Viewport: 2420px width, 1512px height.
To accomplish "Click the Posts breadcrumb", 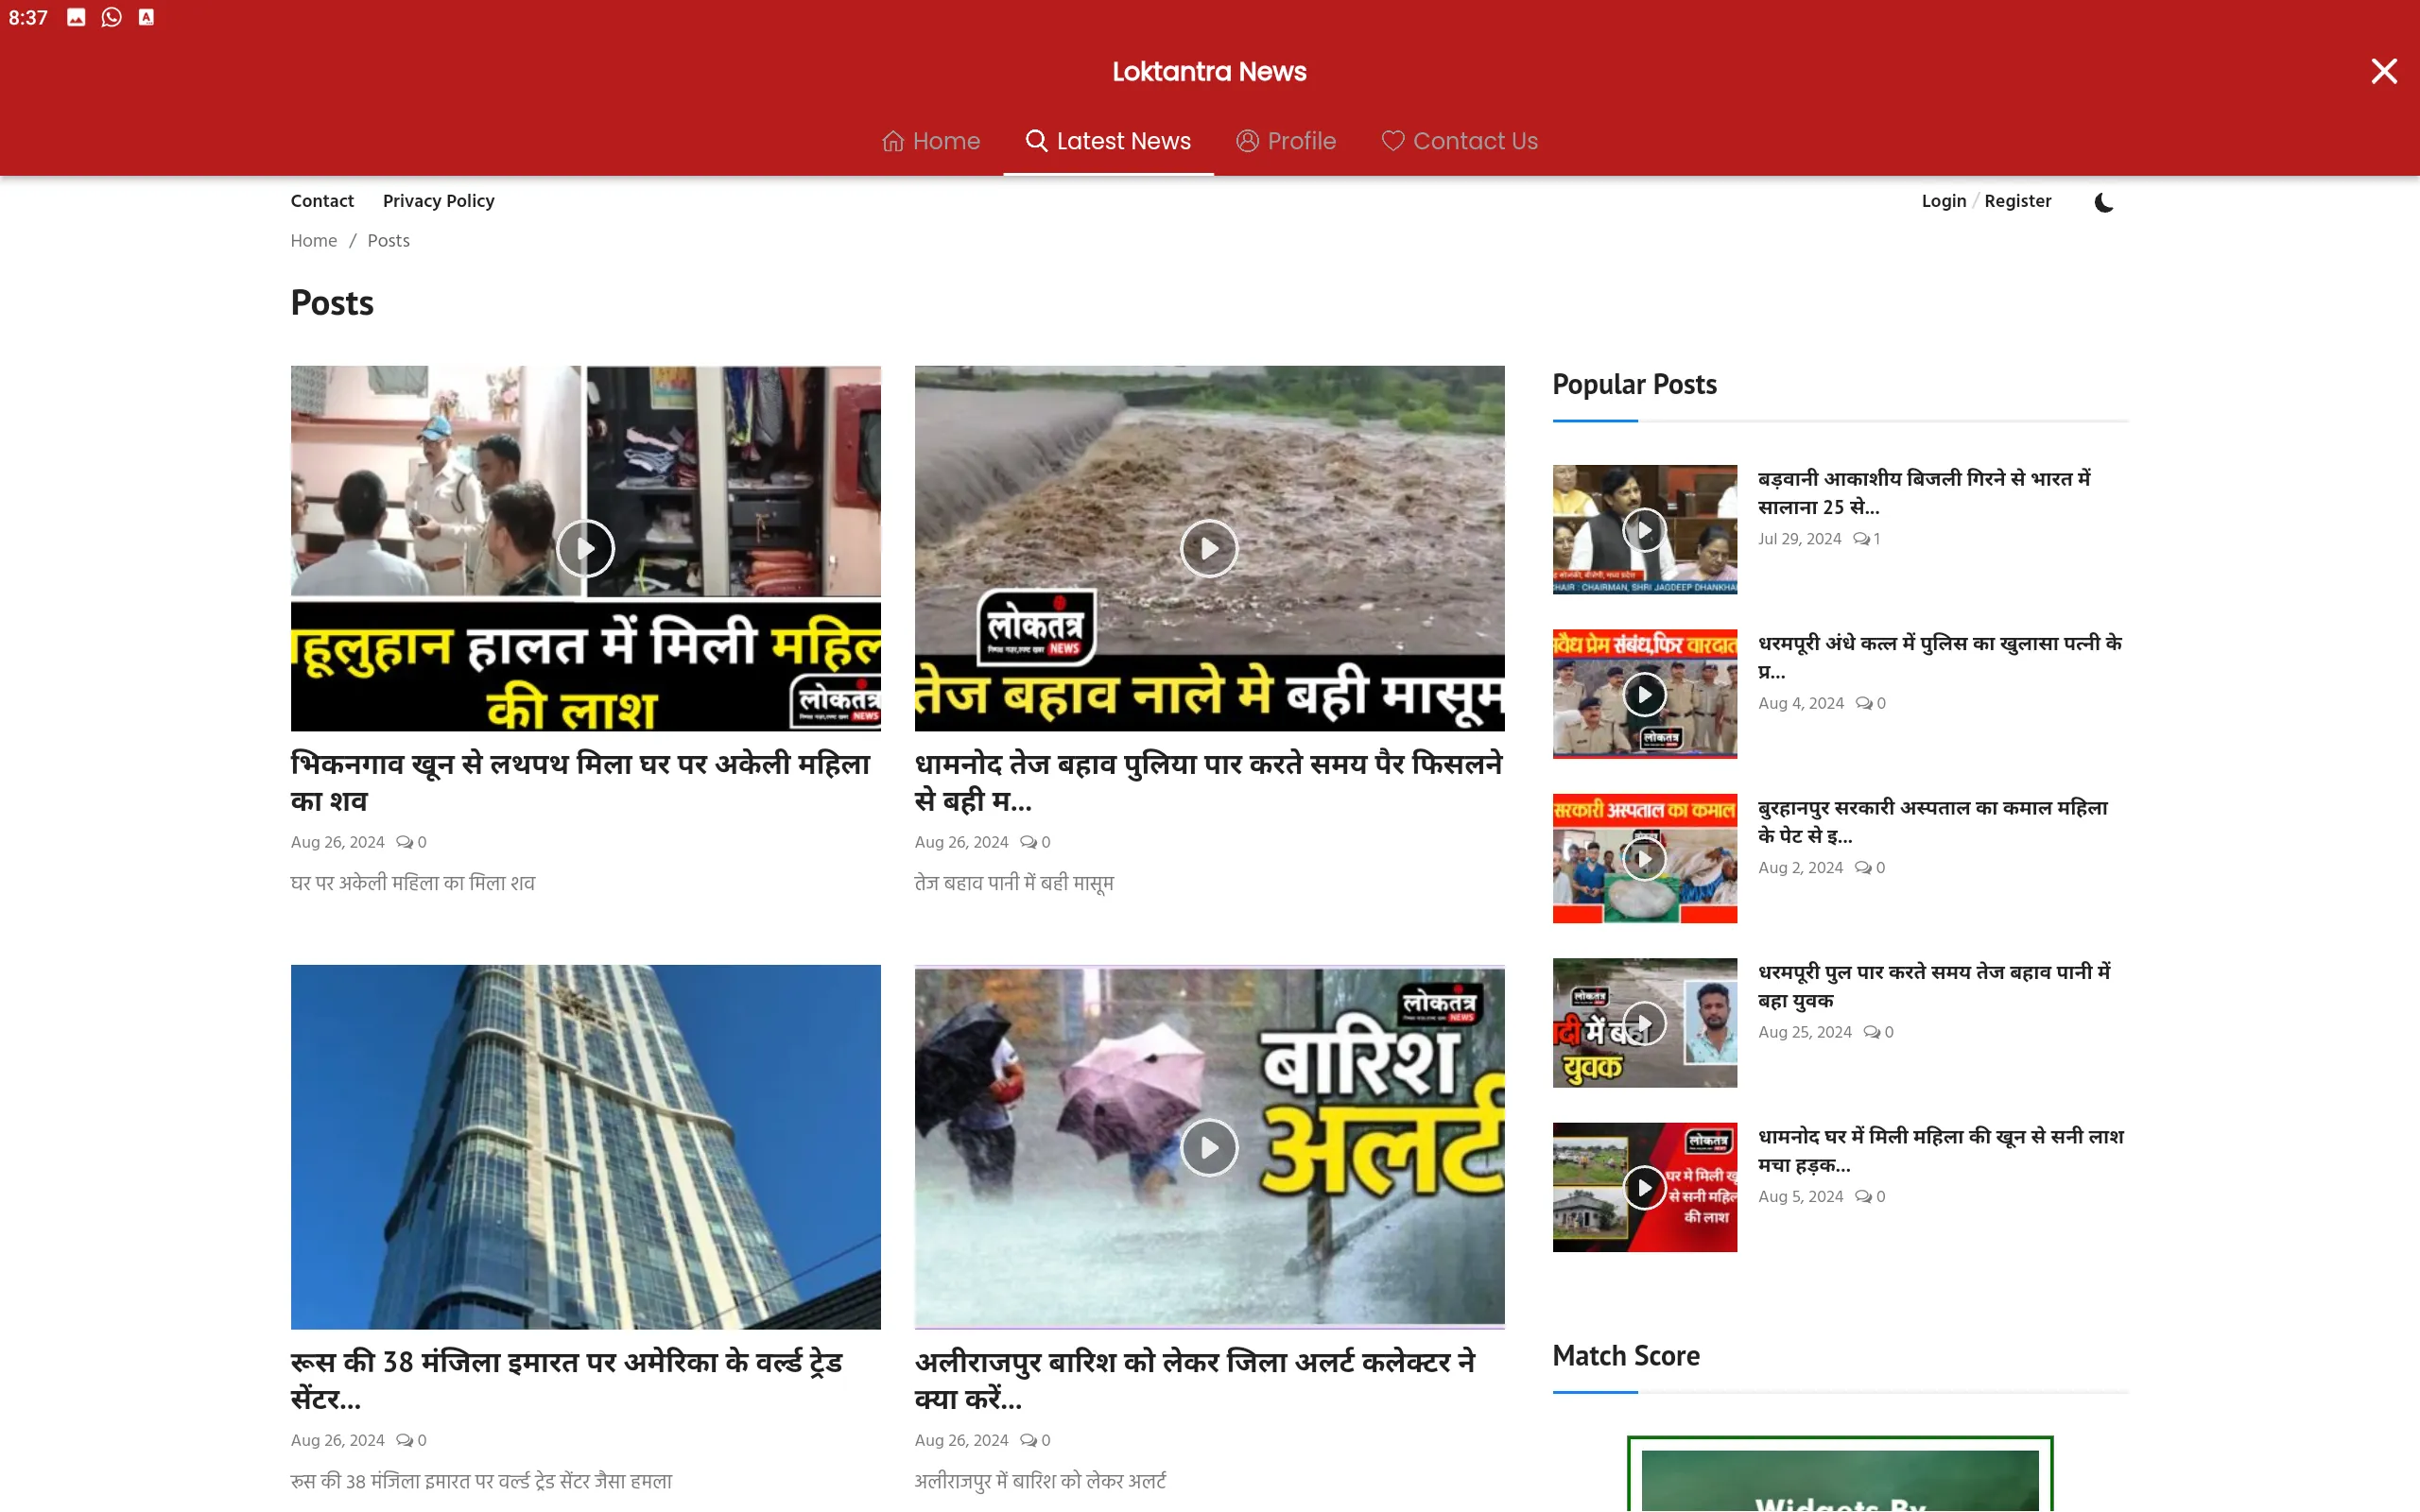I will click(x=388, y=241).
